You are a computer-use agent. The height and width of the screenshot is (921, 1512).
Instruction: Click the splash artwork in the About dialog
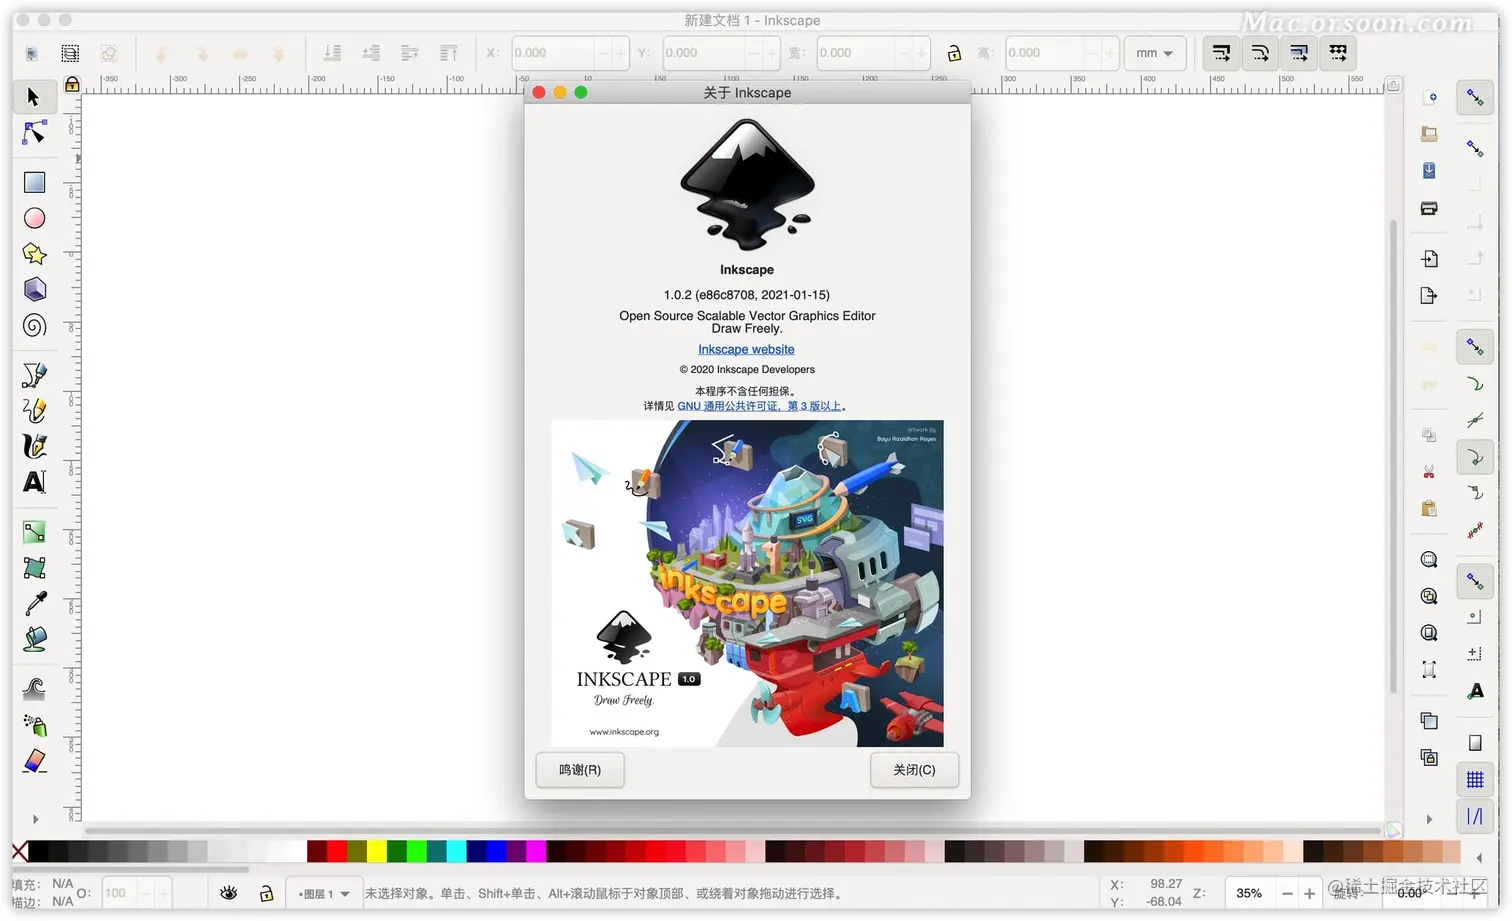coord(748,583)
